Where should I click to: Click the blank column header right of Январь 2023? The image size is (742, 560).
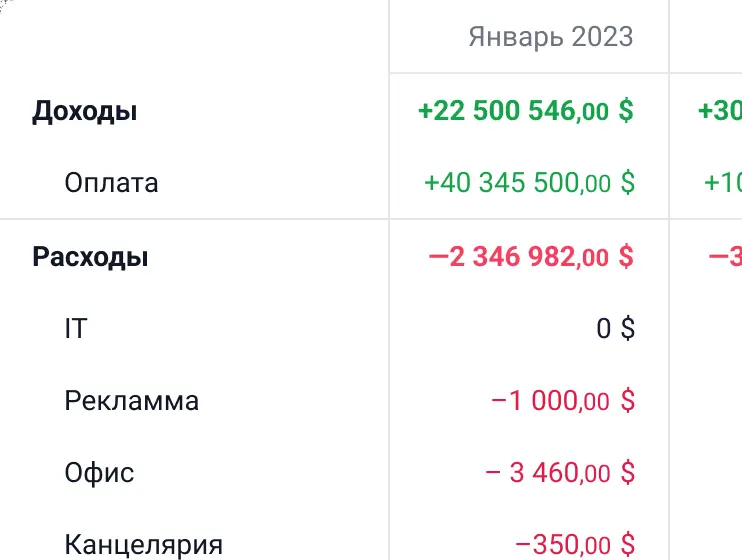(x=705, y=37)
